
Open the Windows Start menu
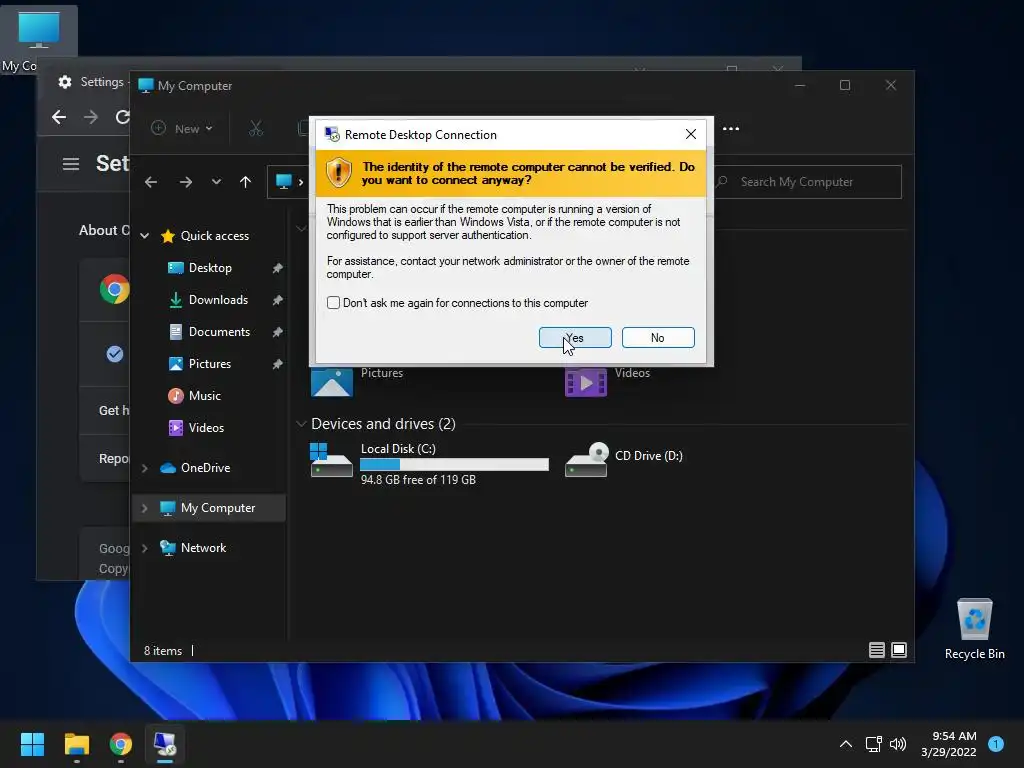point(32,744)
